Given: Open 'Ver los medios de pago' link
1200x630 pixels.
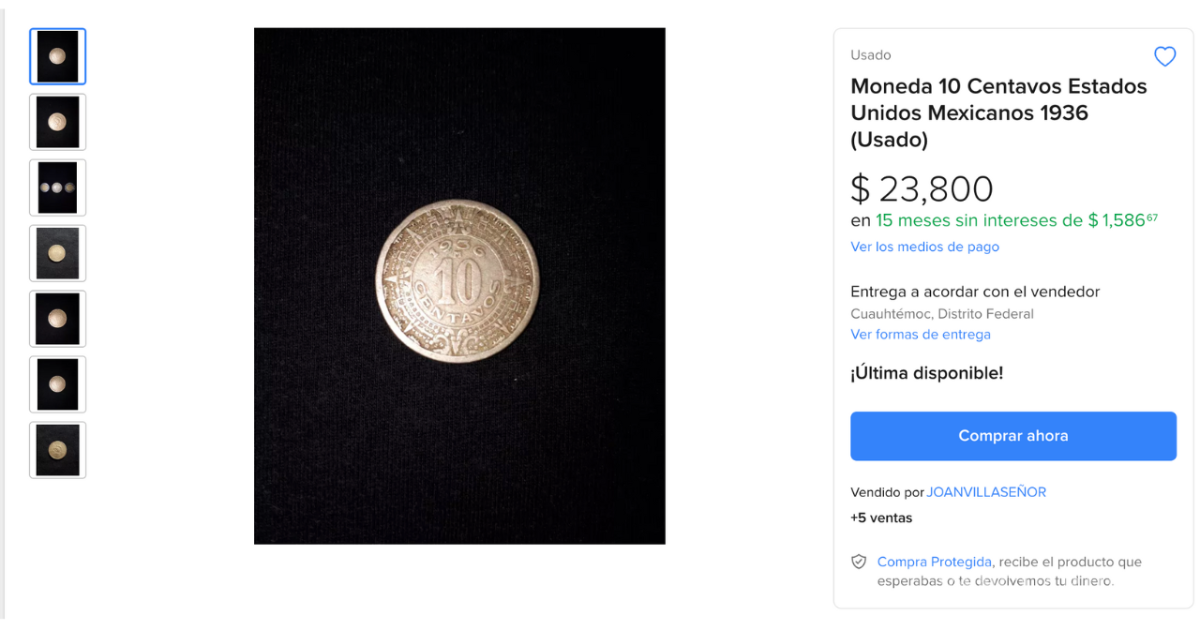Looking at the screenshot, I should (924, 247).
